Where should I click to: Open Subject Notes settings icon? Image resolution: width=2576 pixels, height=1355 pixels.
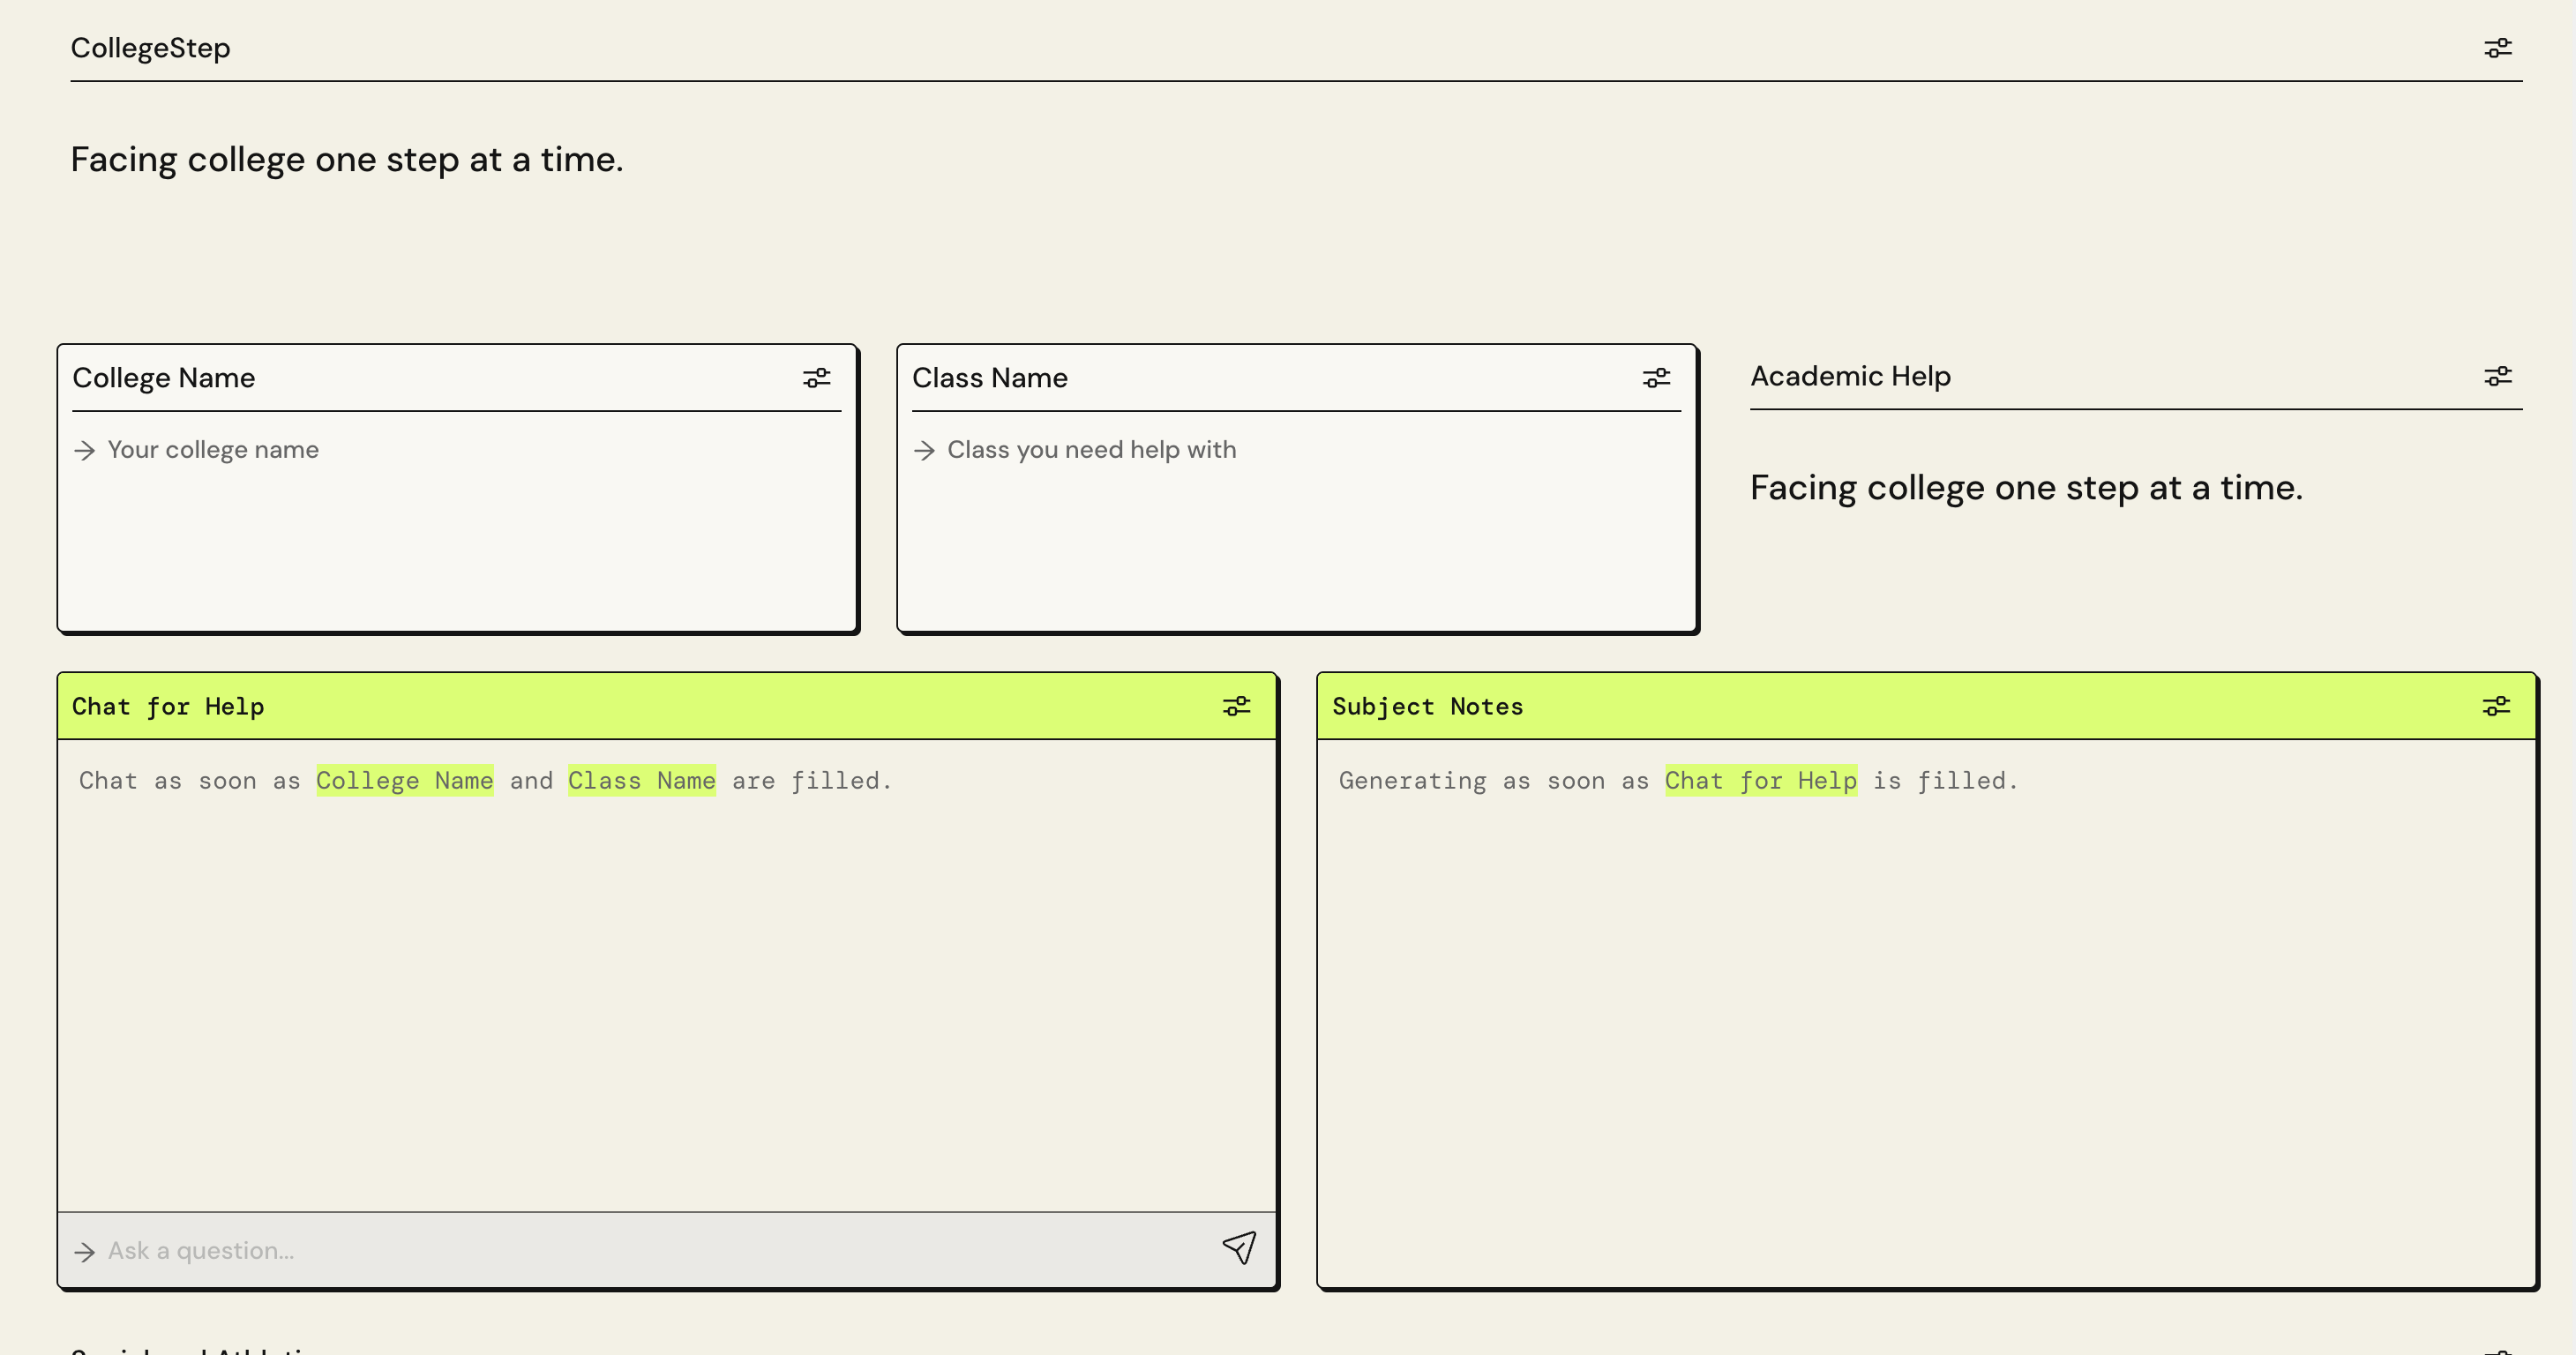(x=2495, y=706)
